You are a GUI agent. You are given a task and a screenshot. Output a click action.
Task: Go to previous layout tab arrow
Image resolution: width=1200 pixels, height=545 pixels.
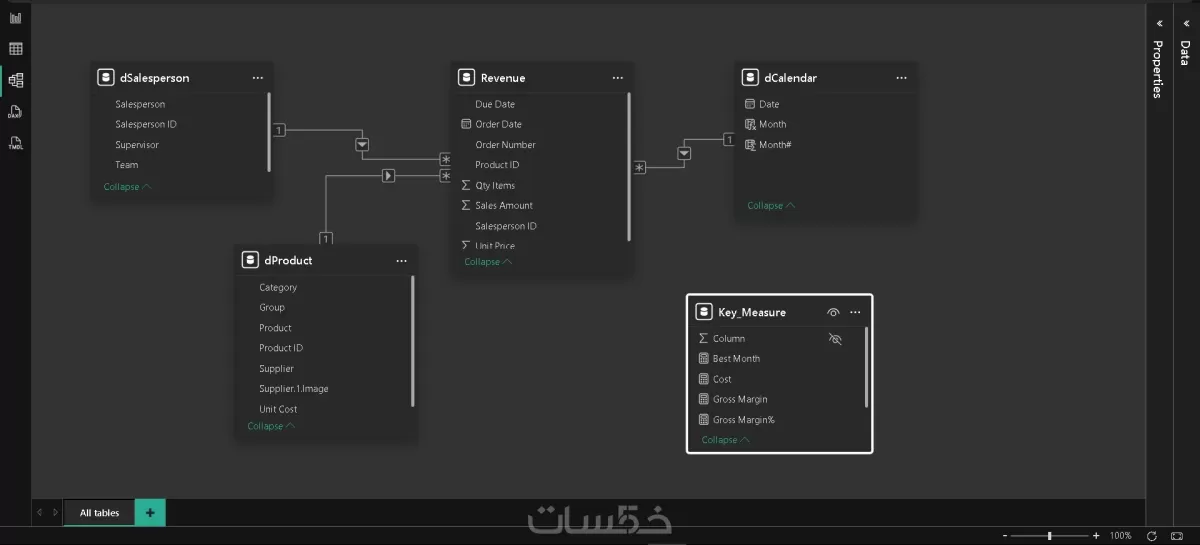(x=40, y=513)
